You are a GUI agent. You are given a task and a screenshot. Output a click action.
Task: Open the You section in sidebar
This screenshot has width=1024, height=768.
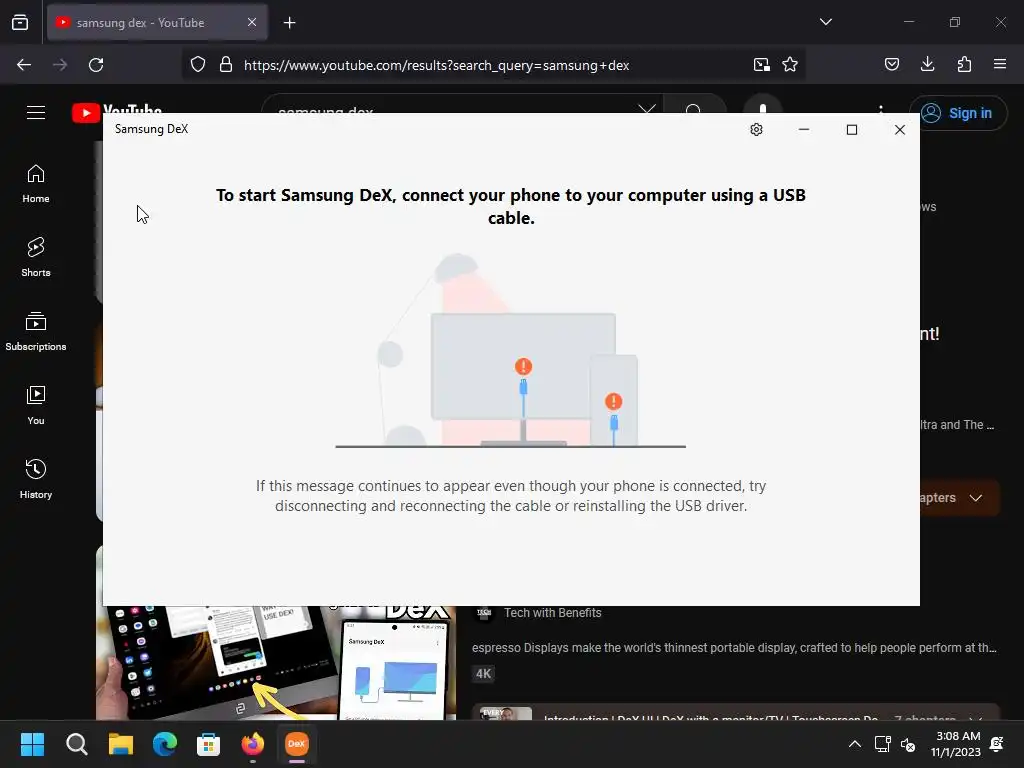(36, 405)
